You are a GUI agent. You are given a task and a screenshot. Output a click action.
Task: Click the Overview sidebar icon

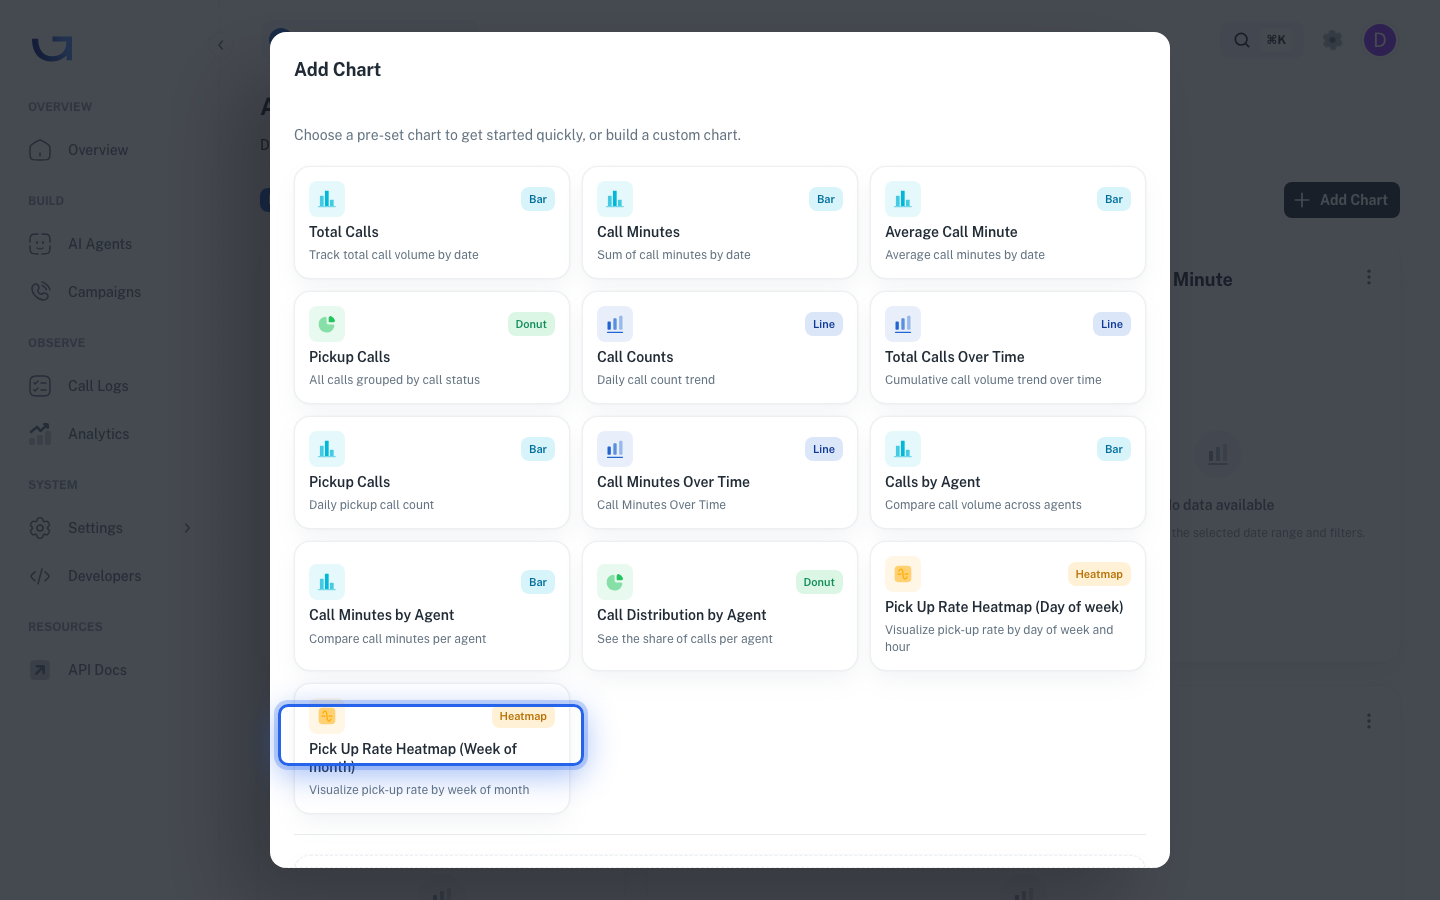point(40,150)
